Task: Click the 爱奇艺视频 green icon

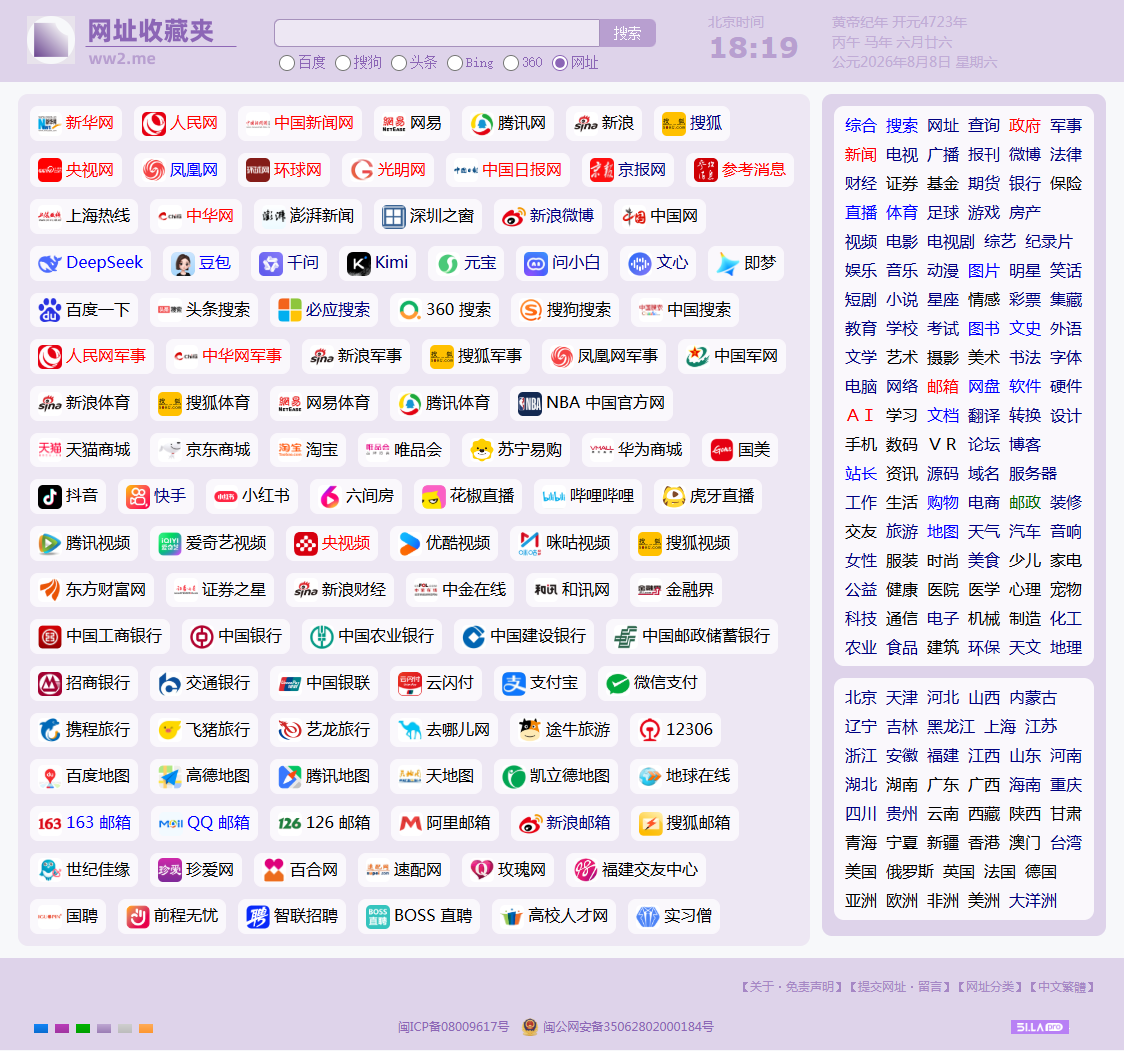Action: tap(170, 543)
